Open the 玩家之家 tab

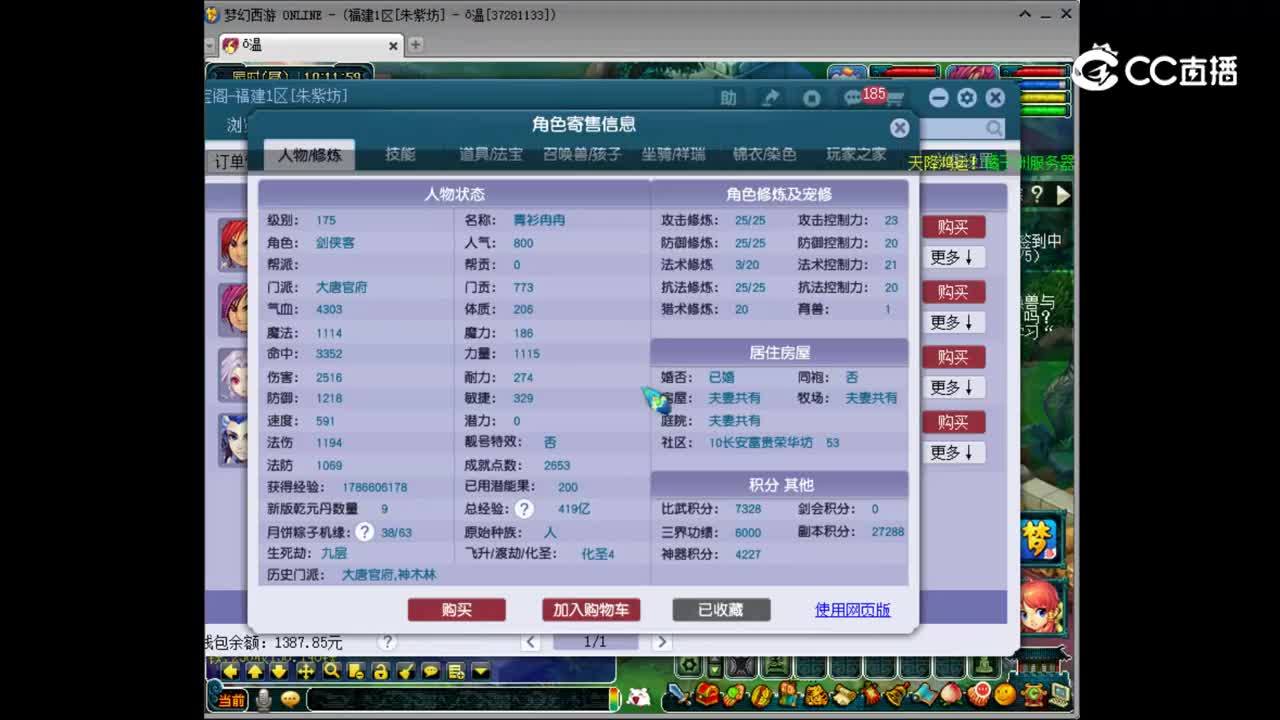click(856, 154)
